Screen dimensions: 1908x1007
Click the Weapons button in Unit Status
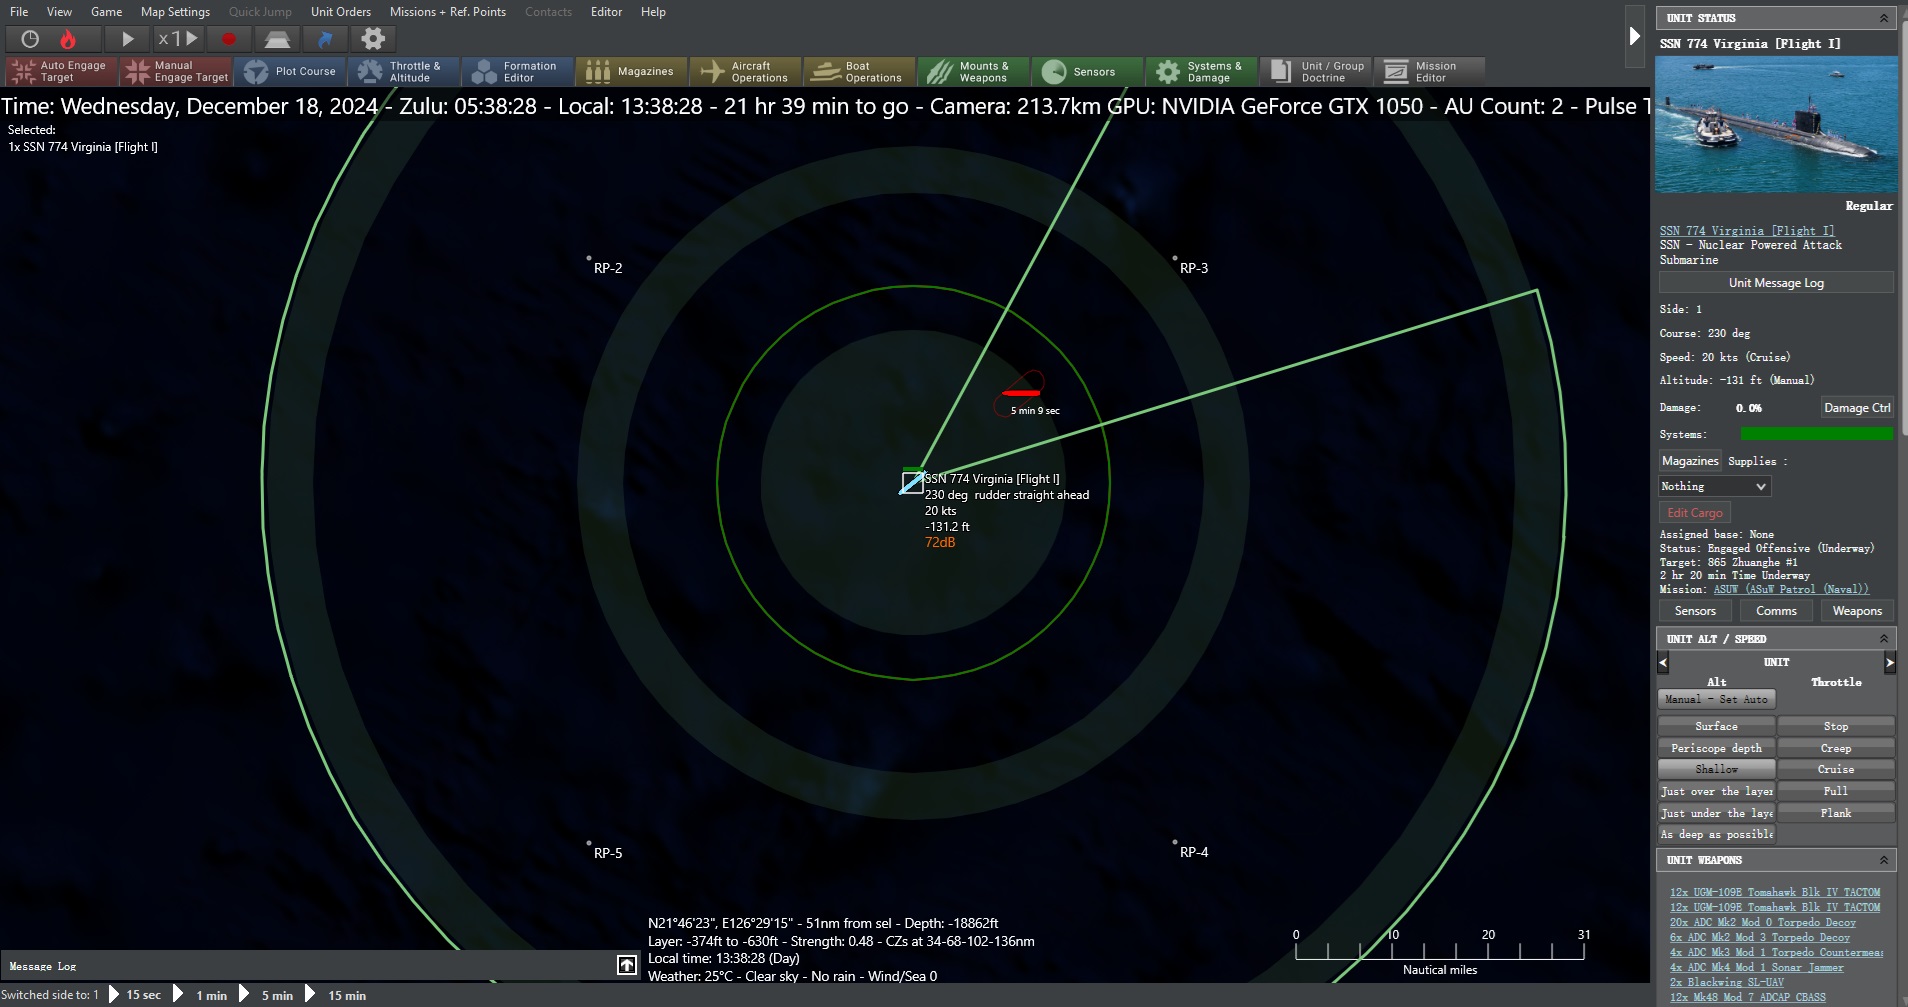[1857, 611]
